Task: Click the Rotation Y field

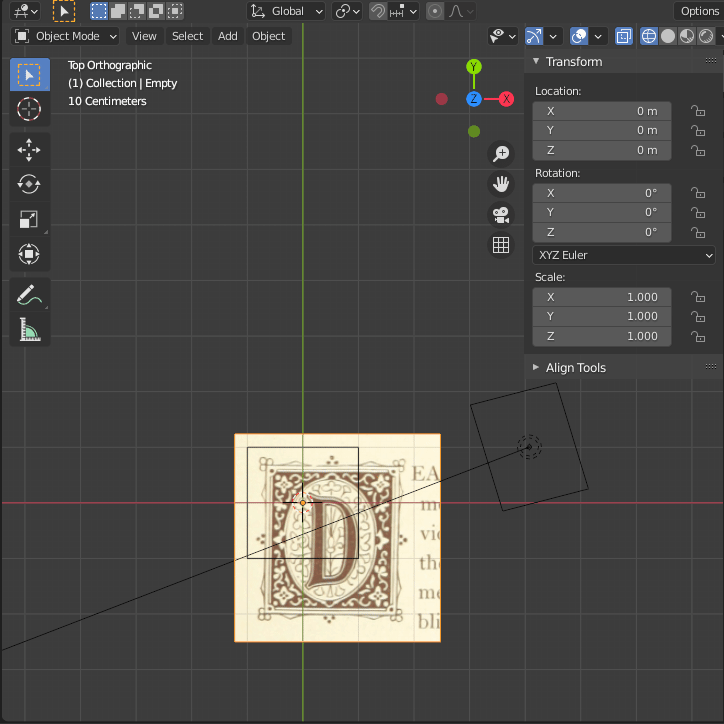Action: point(602,212)
